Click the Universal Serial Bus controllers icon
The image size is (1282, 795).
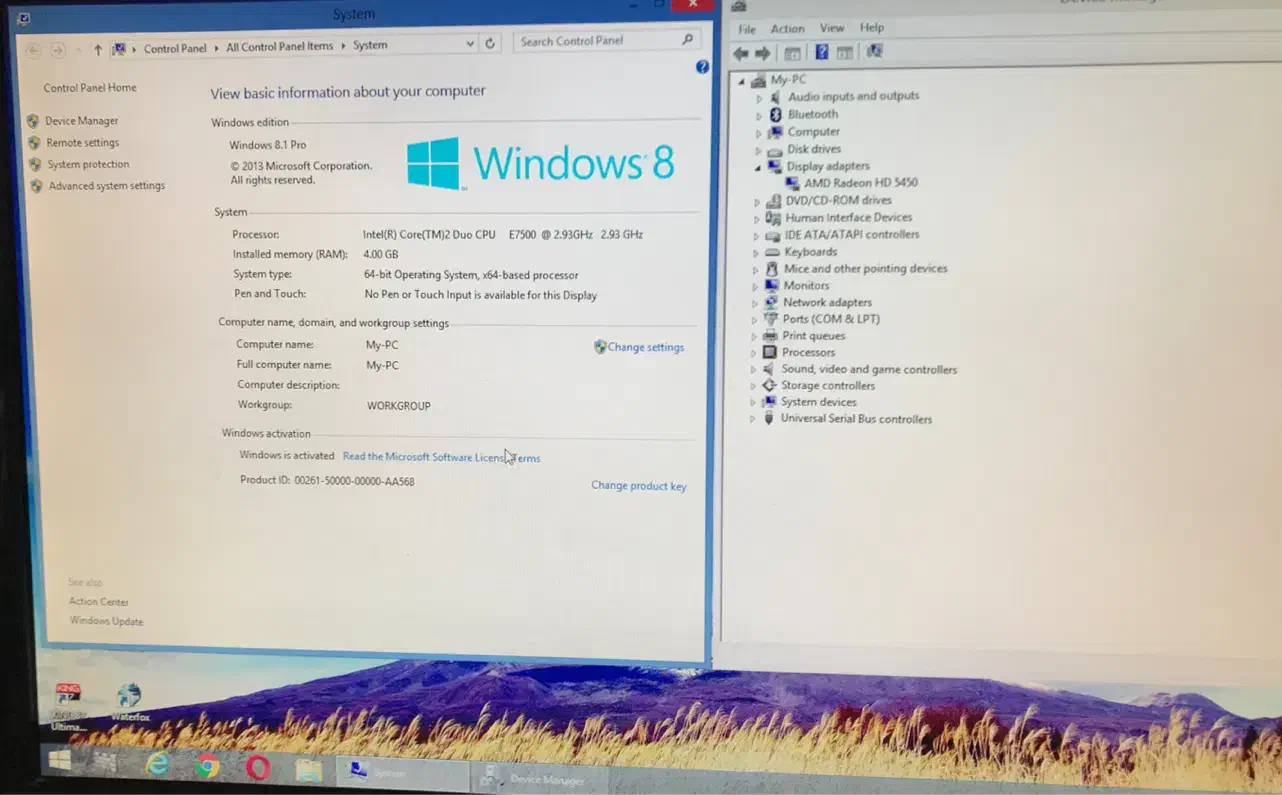[769, 419]
